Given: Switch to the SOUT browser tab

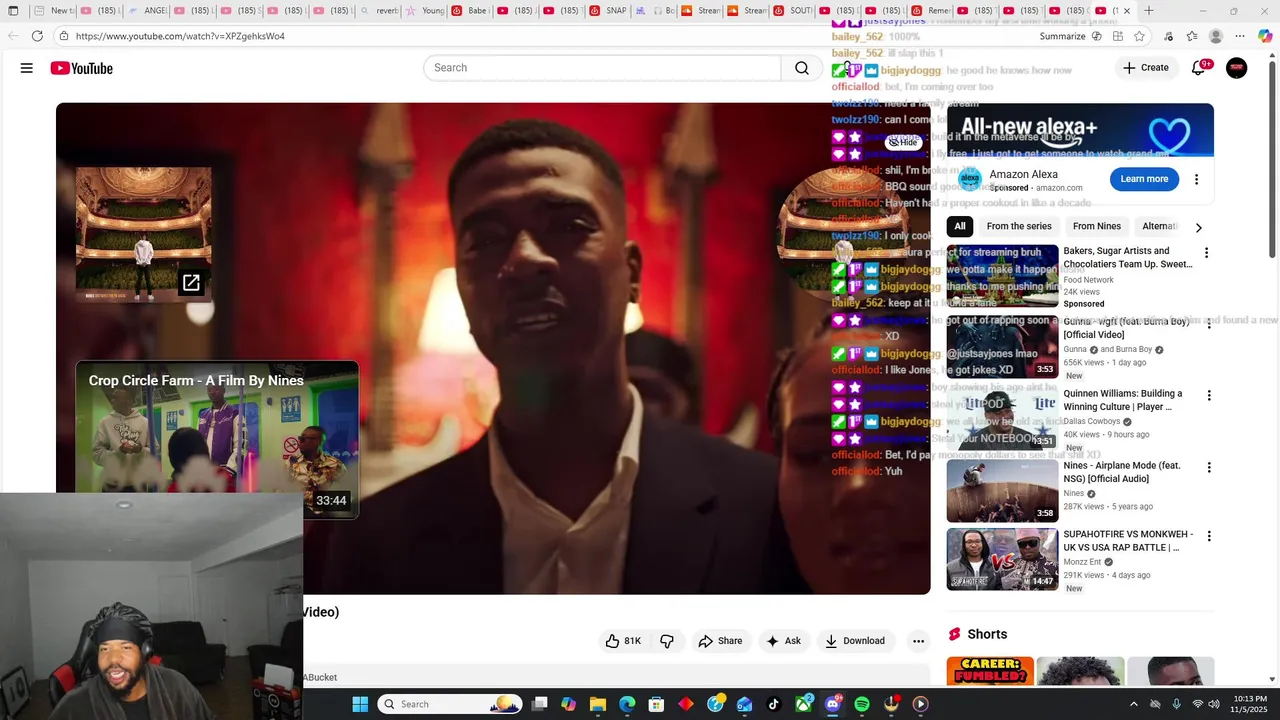Looking at the screenshot, I should pos(793,11).
